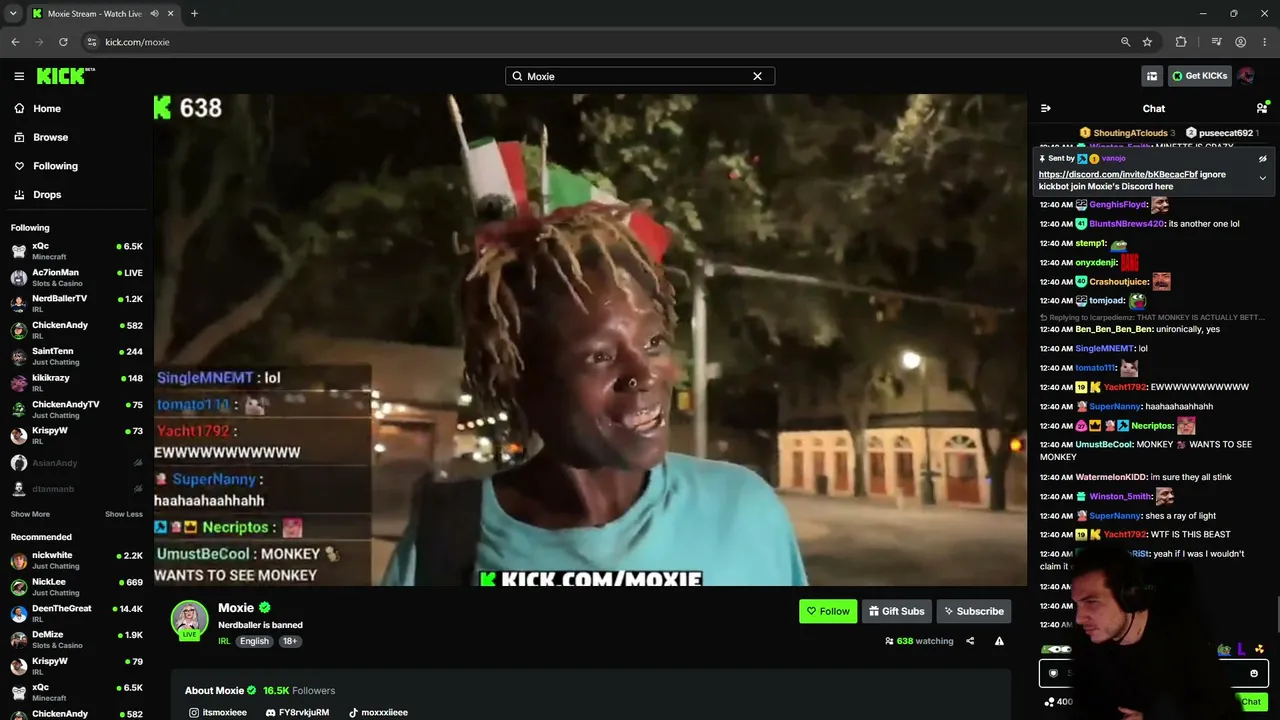This screenshot has width=1280, height=720.
Task: Follow the Moxie channel
Action: (828, 611)
